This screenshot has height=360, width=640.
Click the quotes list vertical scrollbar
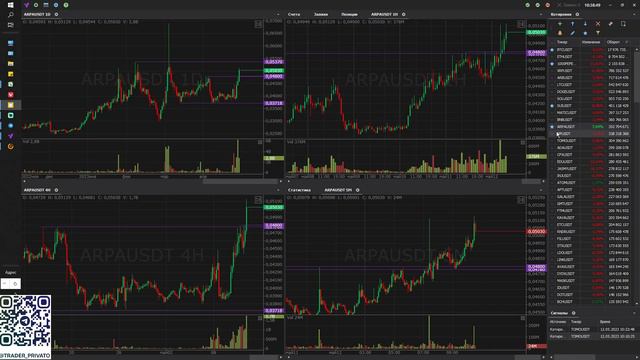637,78
